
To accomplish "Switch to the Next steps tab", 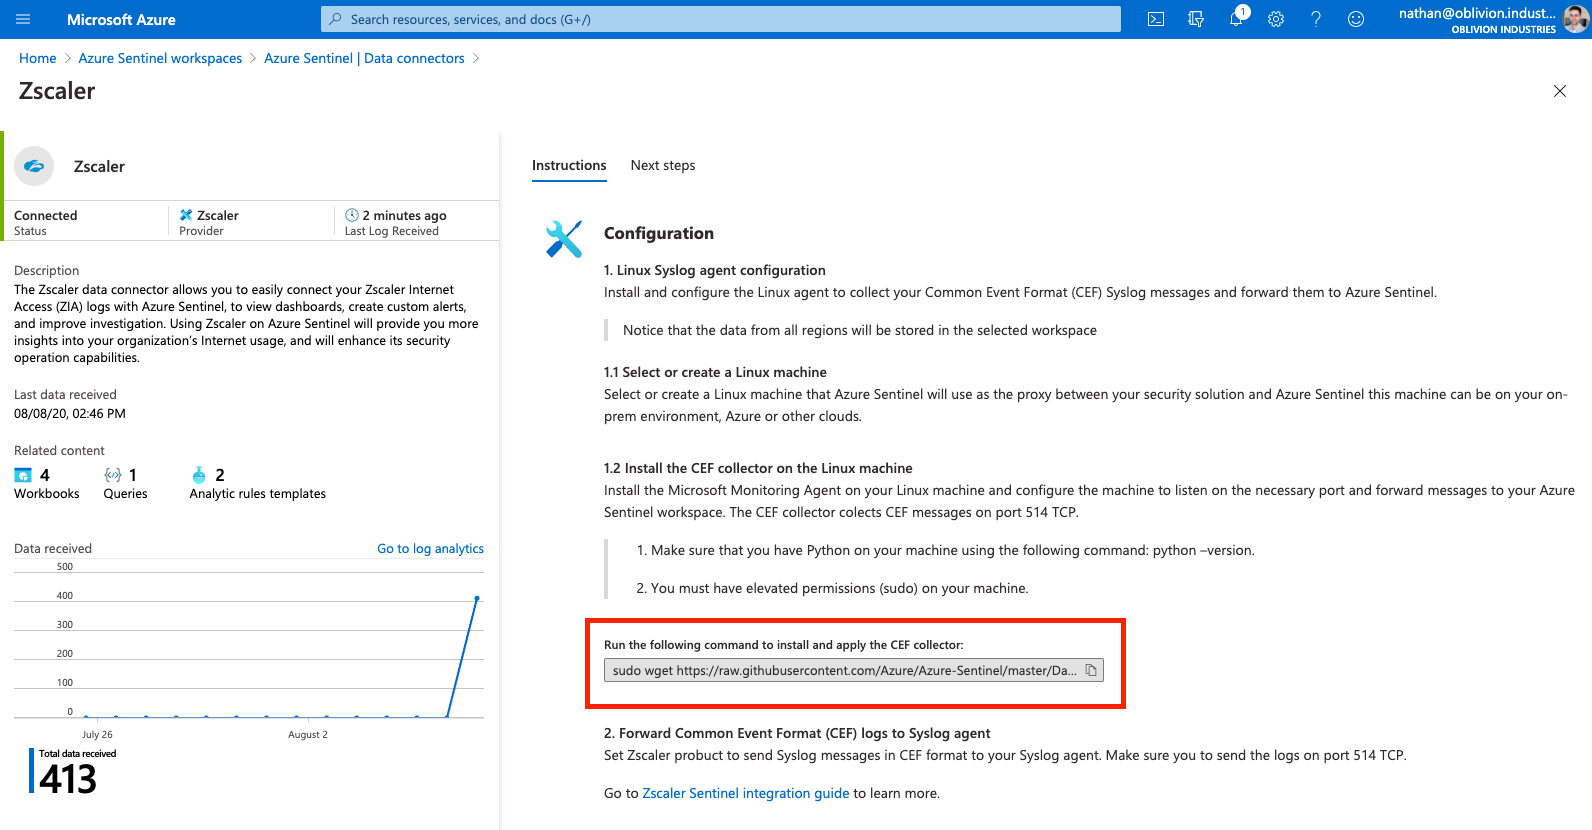I will [662, 165].
